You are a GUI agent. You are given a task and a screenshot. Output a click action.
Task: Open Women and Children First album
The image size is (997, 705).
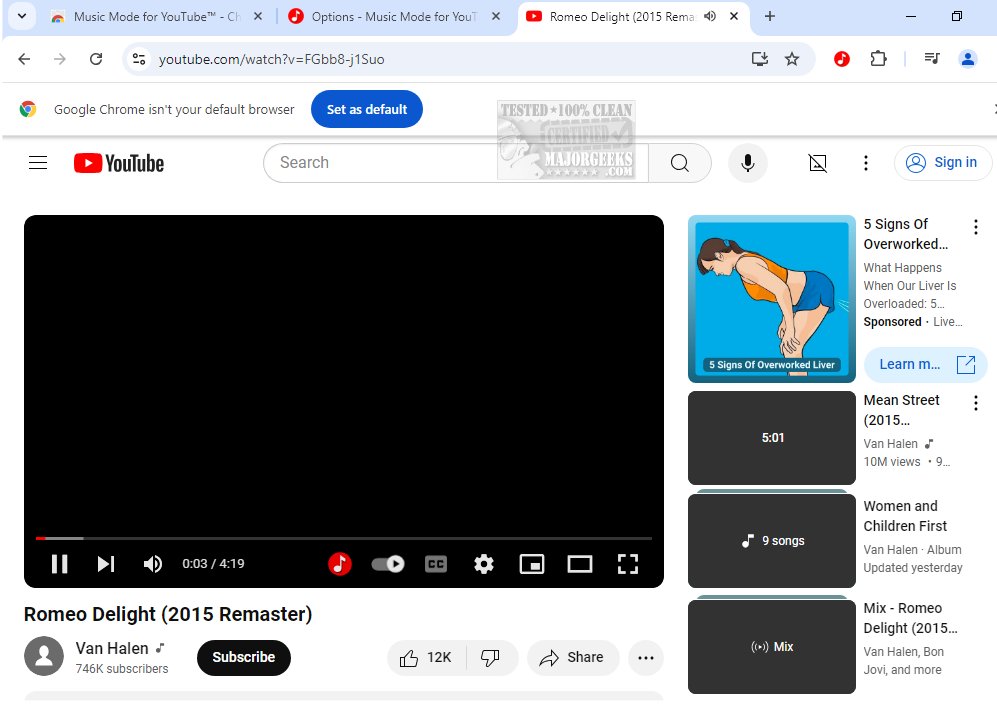point(905,516)
